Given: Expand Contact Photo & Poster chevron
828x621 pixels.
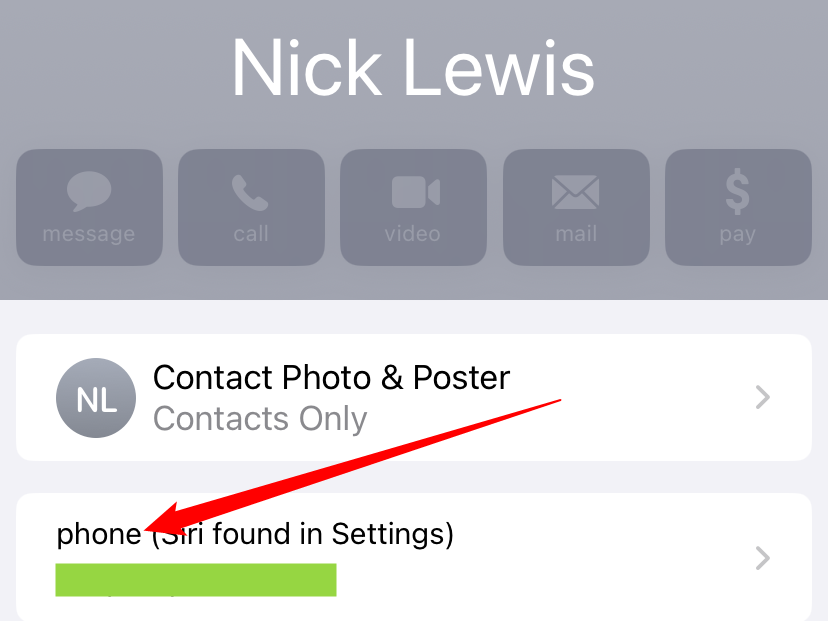Looking at the screenshot, I should point(763,397).
